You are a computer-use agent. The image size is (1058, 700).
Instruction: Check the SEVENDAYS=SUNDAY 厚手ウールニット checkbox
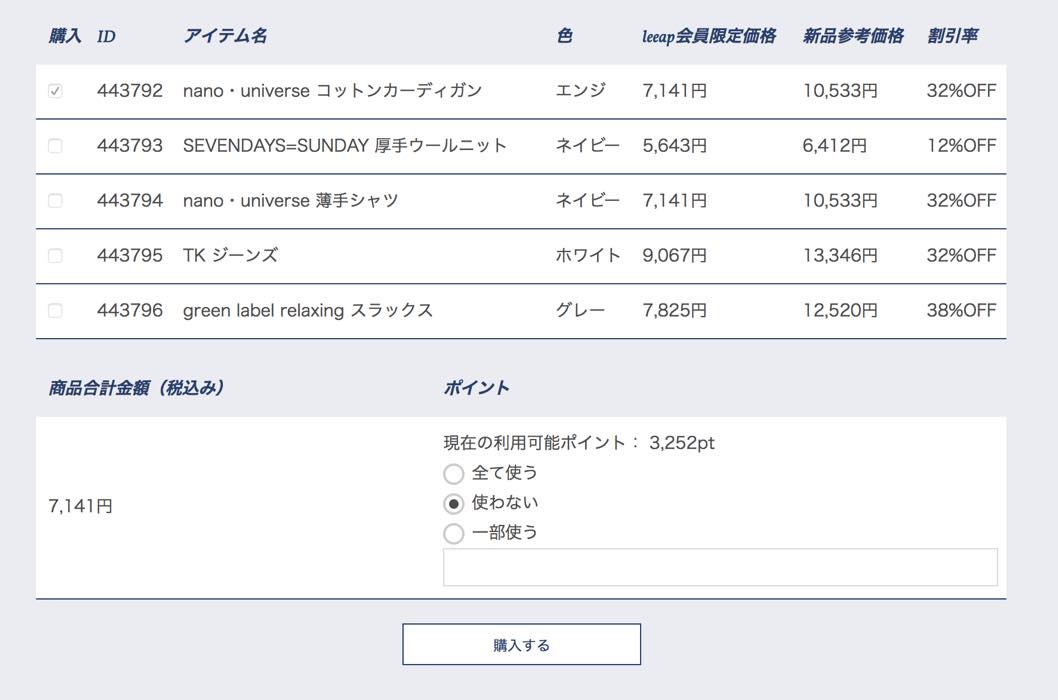coord(55,146)
